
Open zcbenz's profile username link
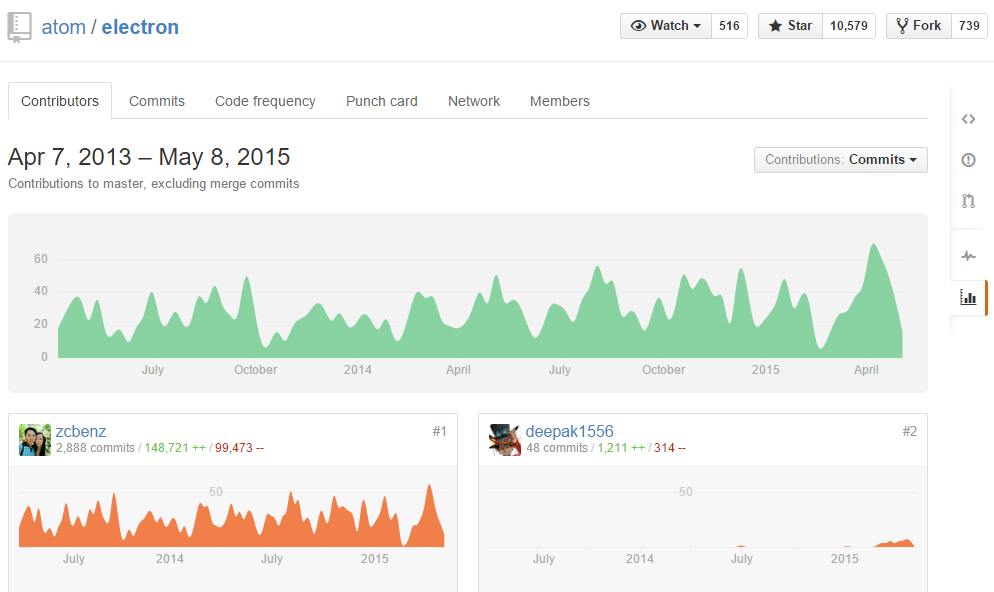tap(80, 431)
